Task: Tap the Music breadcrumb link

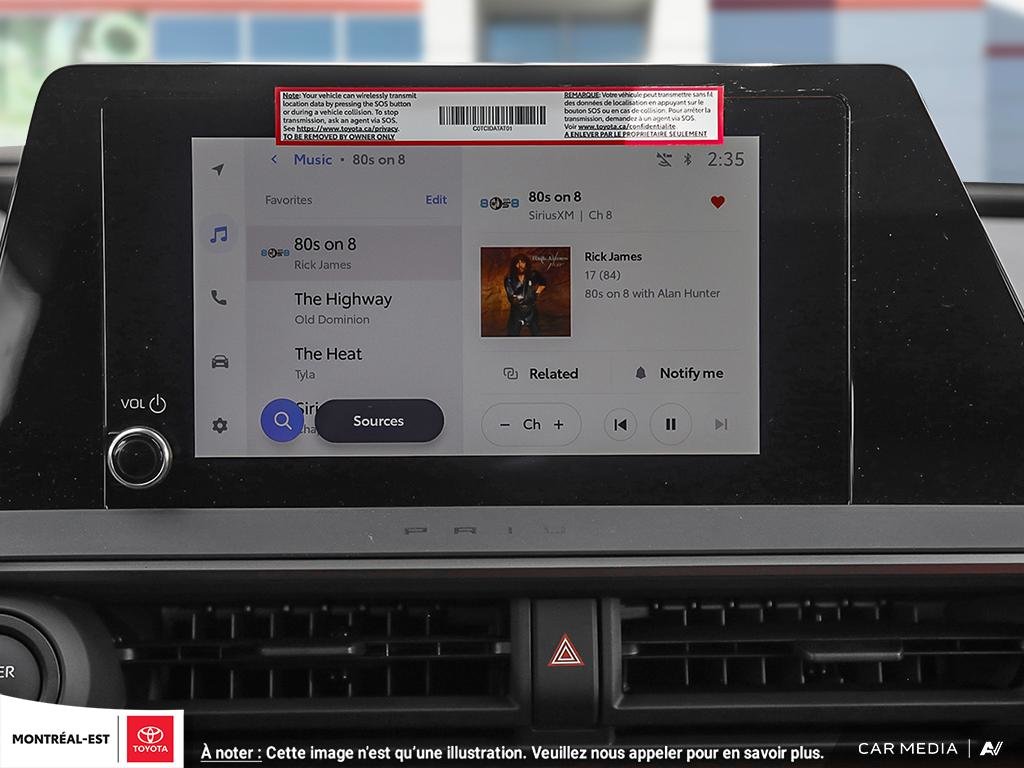Action: pyautogui.click(x=313, y=159)
